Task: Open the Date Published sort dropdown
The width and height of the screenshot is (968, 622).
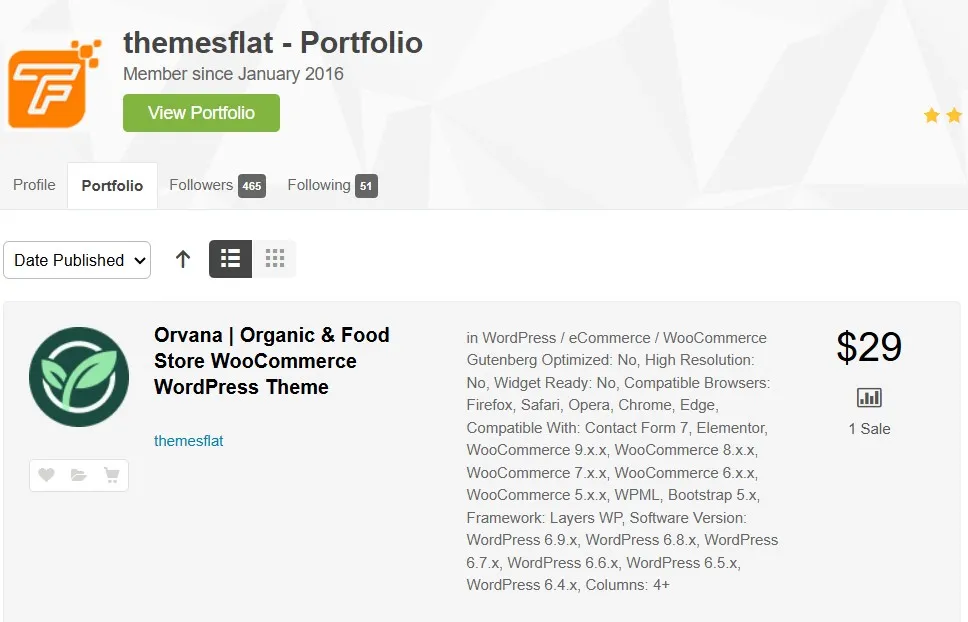Action: pyautogui.click(x=77, y=260)
